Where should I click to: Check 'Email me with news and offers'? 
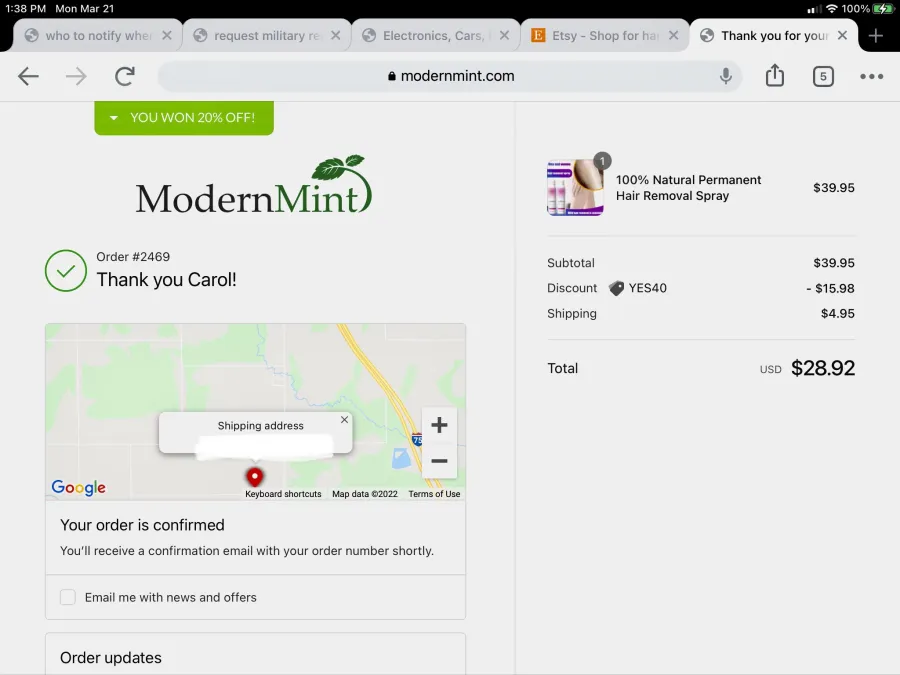68,597
